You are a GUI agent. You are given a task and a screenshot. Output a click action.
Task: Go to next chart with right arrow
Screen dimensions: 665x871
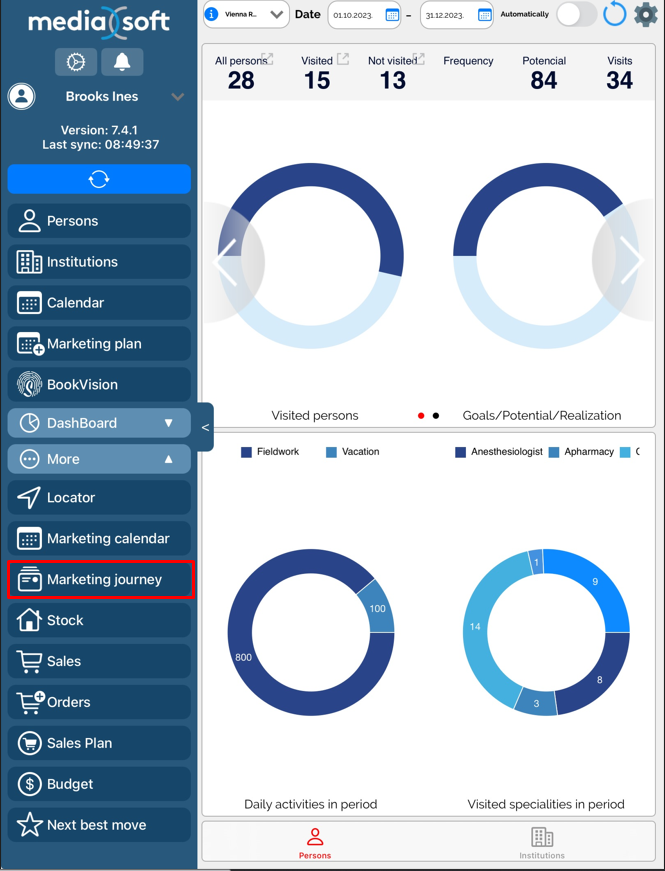pyautogui.click(x=630, y=262)
